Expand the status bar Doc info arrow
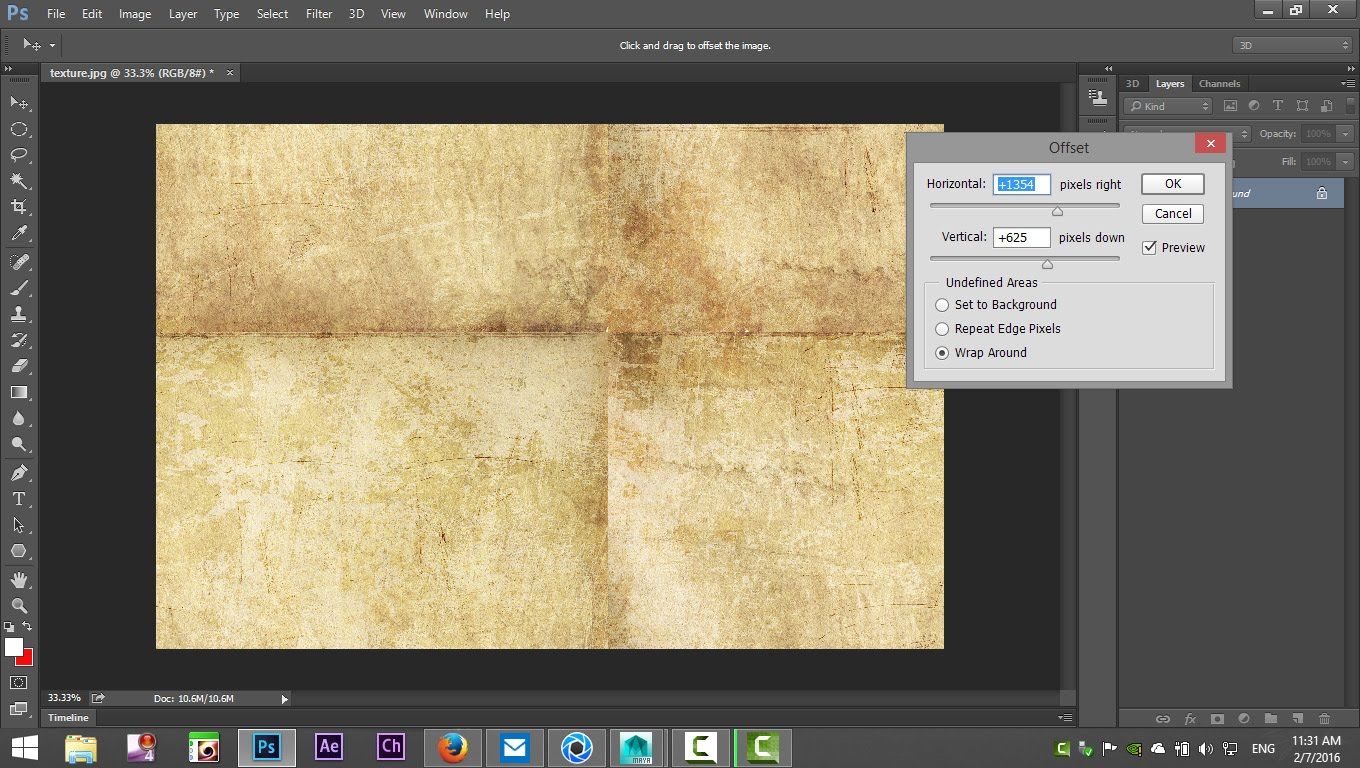Image resolution: width=1360 pixels, height=768 pixels. point(284,699)
